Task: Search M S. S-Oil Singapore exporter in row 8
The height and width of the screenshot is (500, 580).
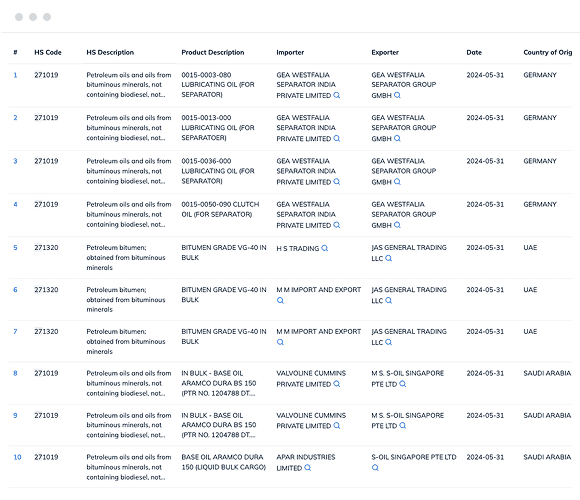Action: click(x=403, y=384)
